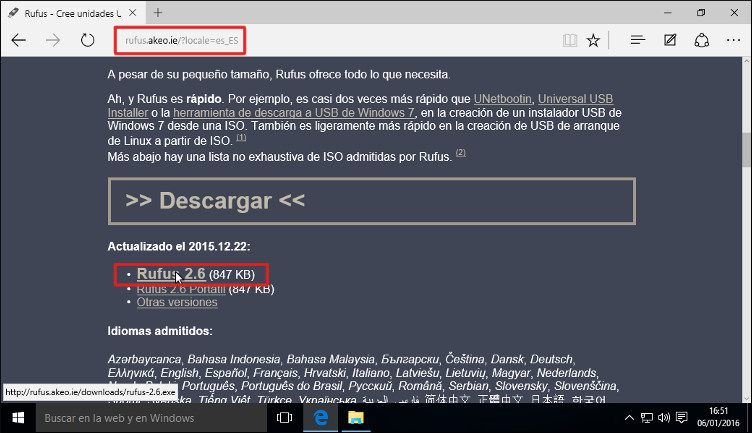Open the Universal USB Installer link

576,99
